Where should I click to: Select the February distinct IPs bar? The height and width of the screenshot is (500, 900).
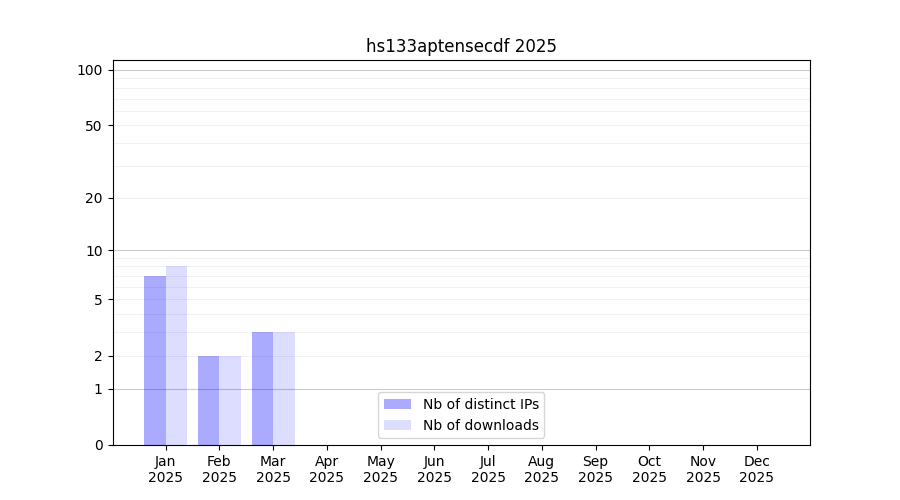point(208,400)
